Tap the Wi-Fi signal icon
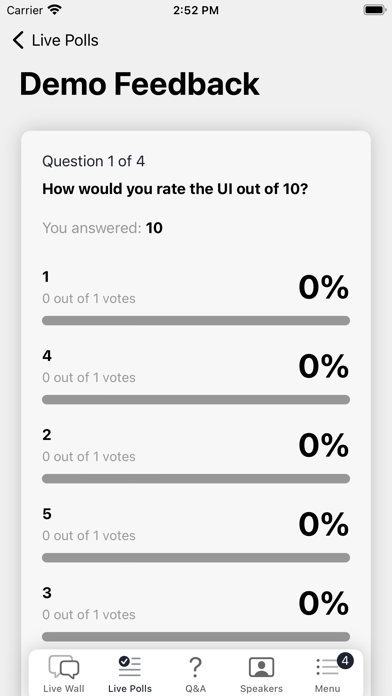This screenshot has width=392, height=696. [x=55, y=10]
